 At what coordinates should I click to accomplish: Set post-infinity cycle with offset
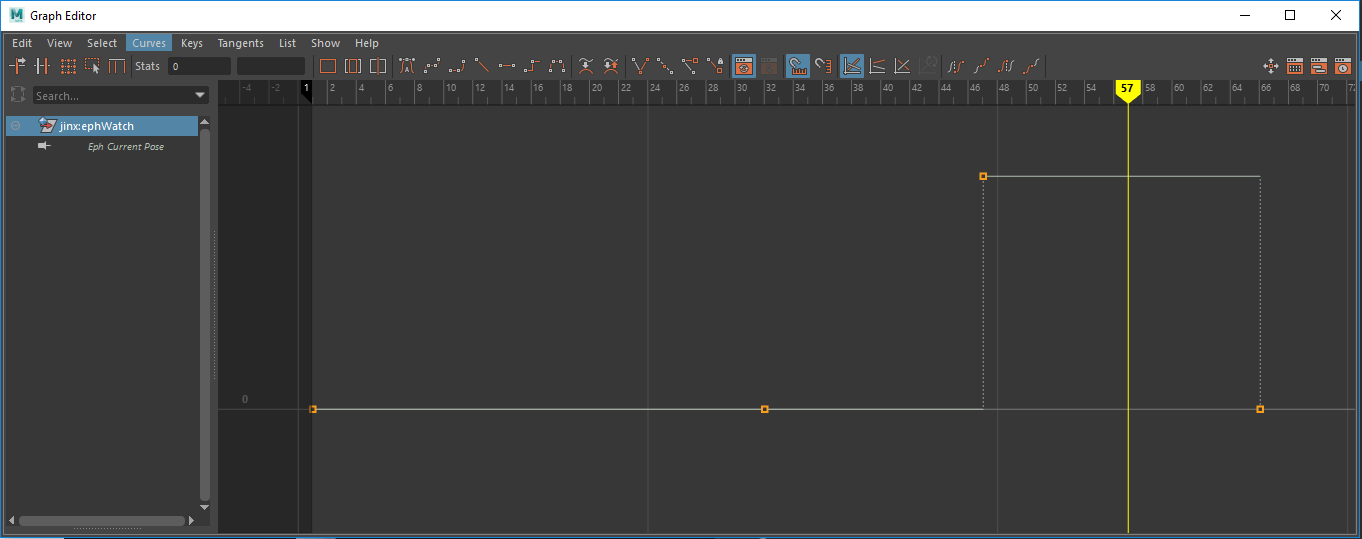1031,66
